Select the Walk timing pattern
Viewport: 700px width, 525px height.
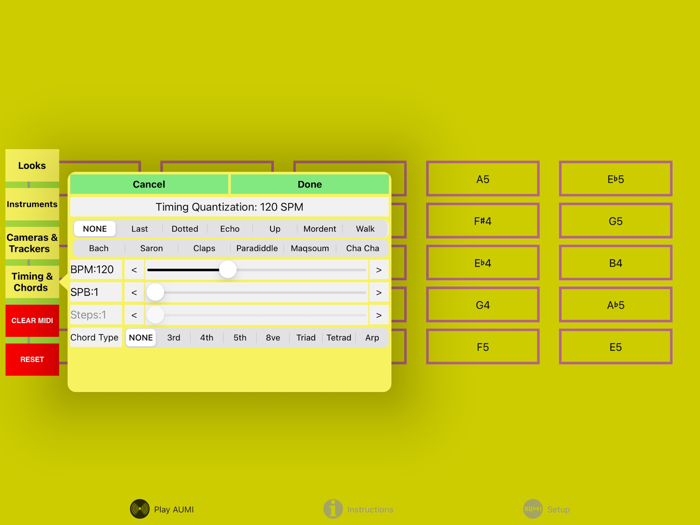(x=365, y=229)
